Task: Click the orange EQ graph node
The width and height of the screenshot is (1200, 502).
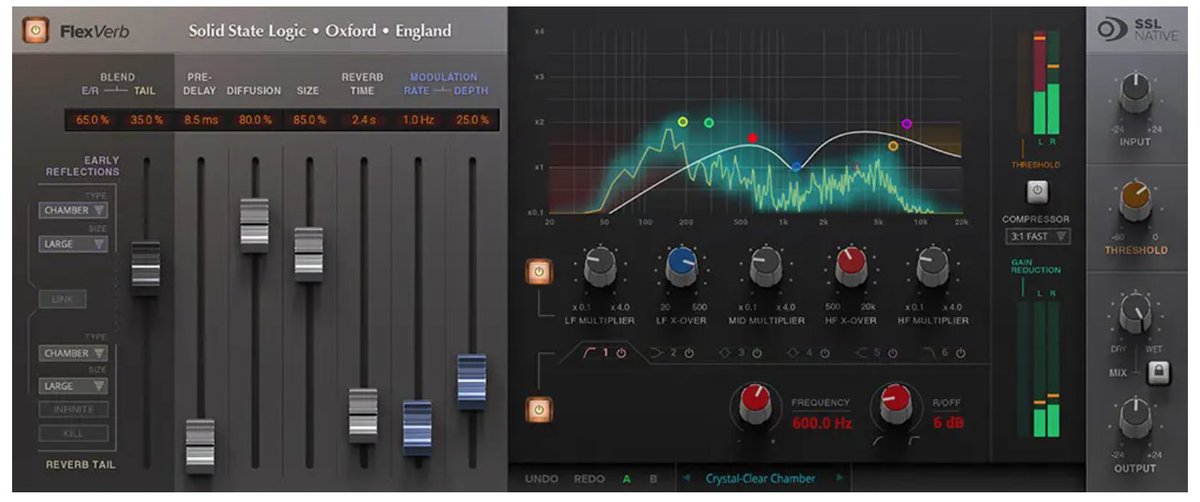Action: 893,146
